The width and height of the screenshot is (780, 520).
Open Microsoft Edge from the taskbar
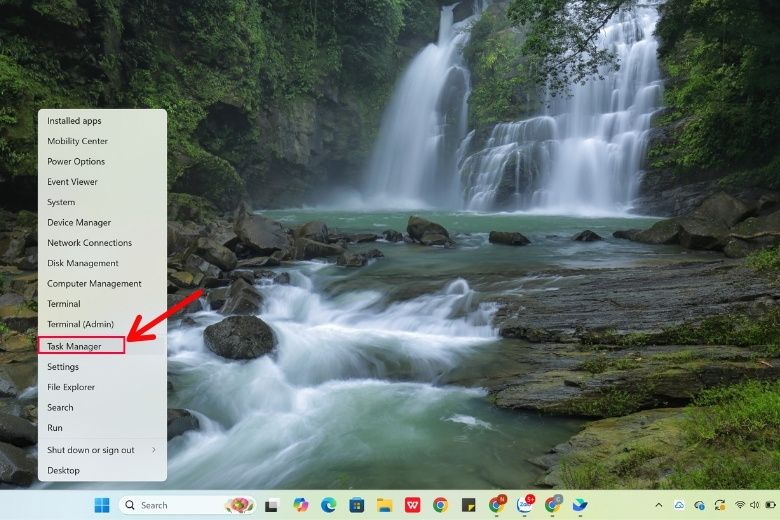pos(328,505)
